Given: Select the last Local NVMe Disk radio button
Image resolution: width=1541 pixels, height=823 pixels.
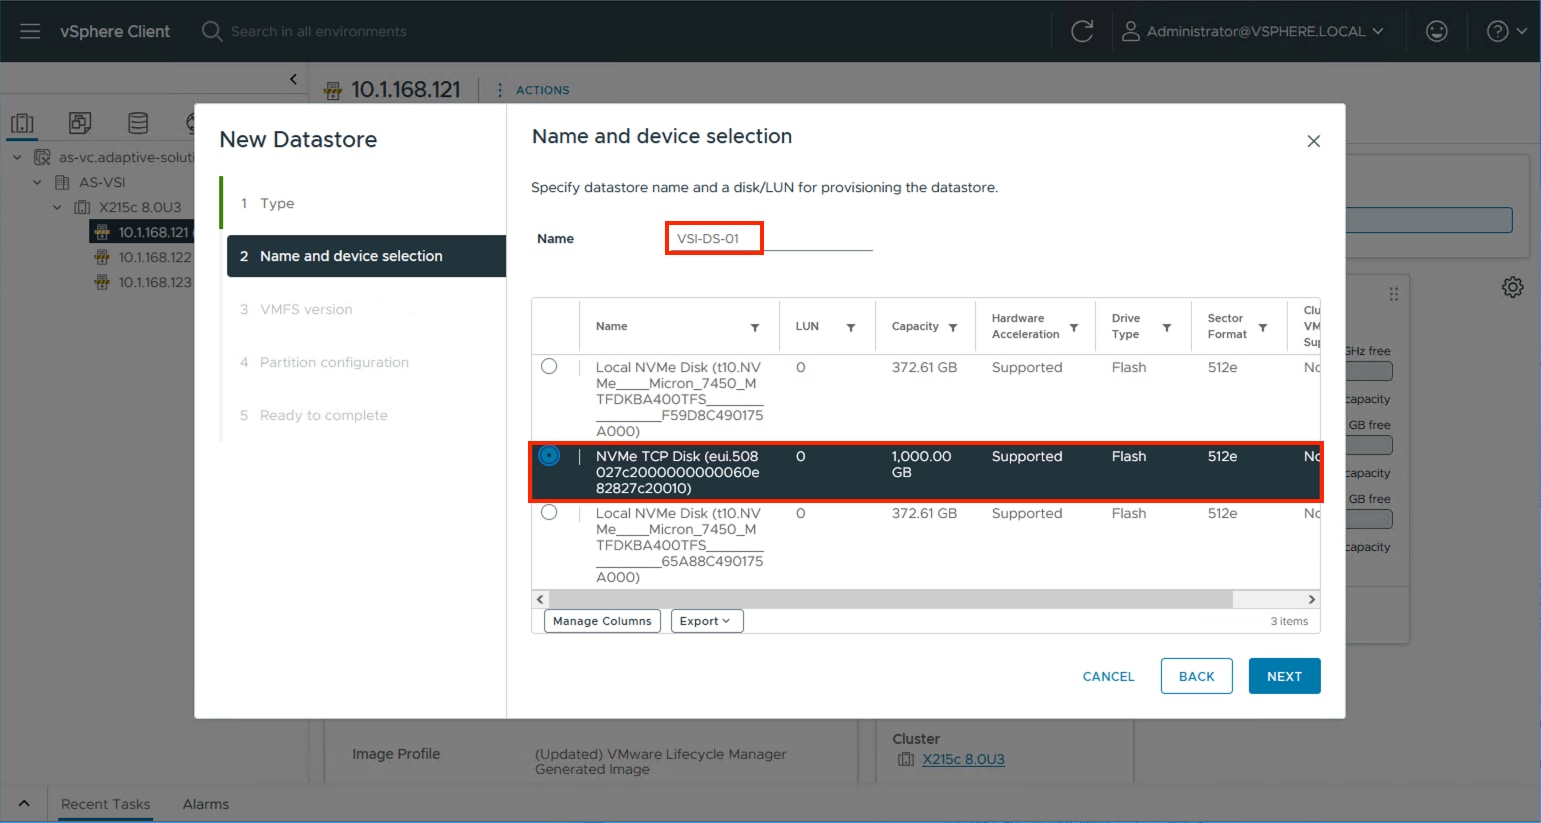Looking at the screenshot, I should point(549,512).
